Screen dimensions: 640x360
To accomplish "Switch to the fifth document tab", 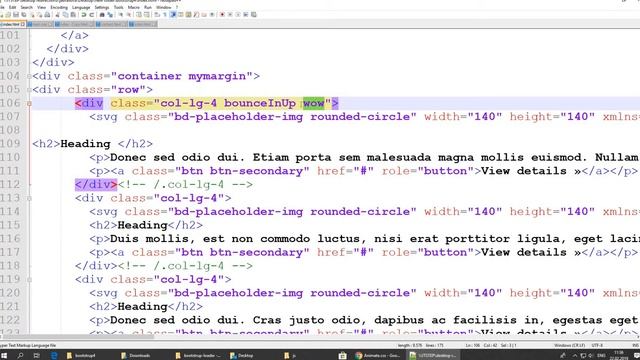I will tap(142, 24).
